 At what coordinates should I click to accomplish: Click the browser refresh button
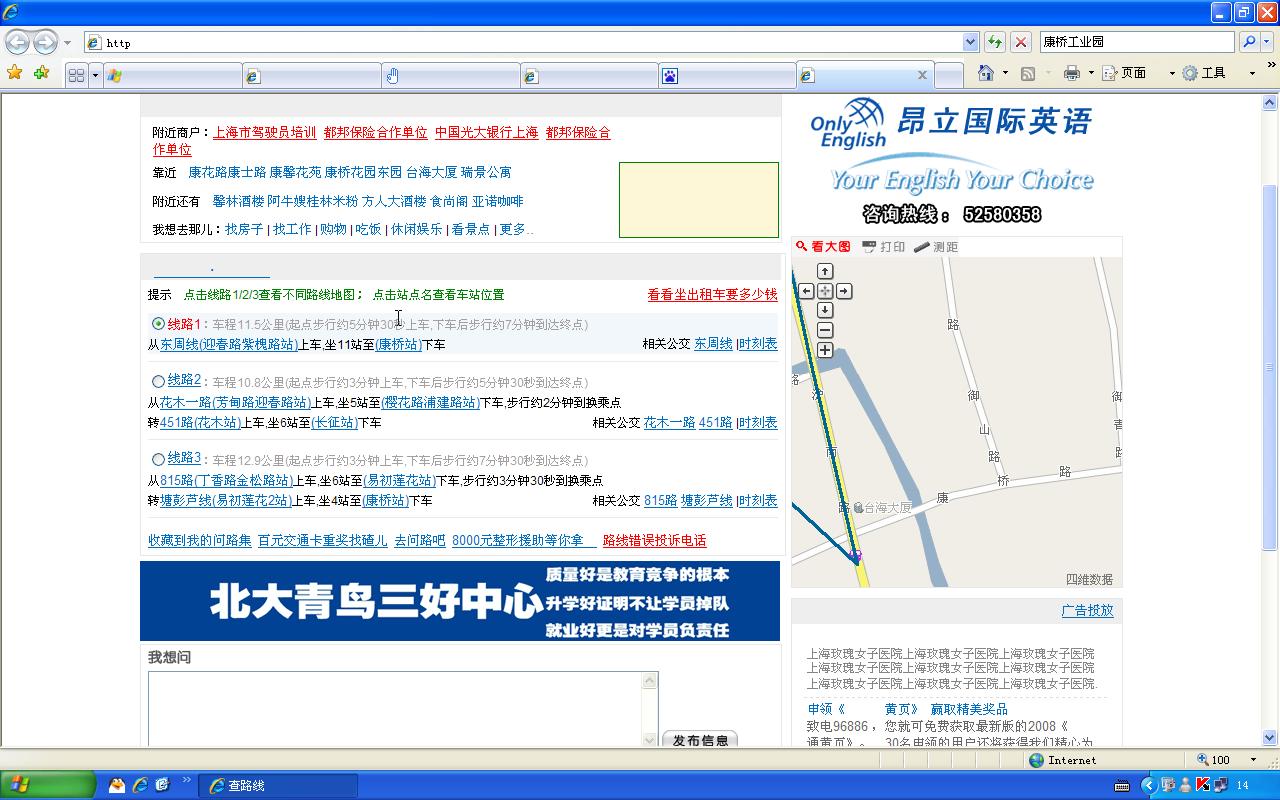pyautogui.click(x=994, y=42)
